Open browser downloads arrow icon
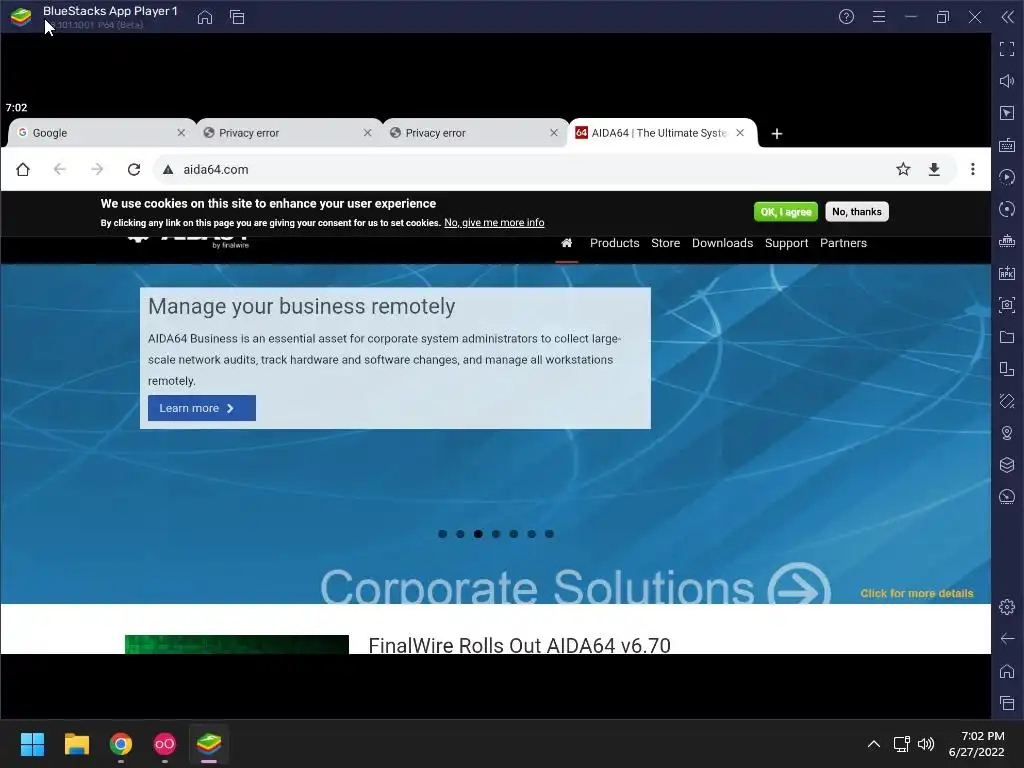This screenshot has width=1024, height=768. [x=935, y=170]
